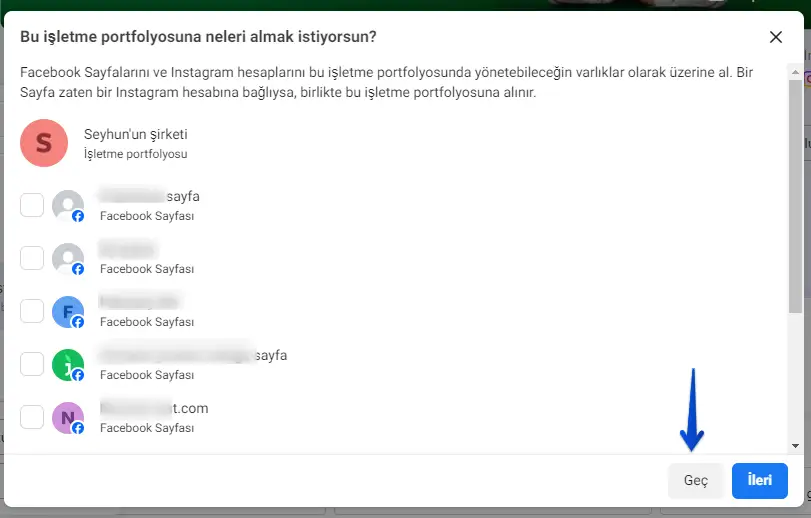The width and height of the screenshot is (811, 518).
Task: Click the scrollbar down arrow in the list
Action: coord(795,446)
